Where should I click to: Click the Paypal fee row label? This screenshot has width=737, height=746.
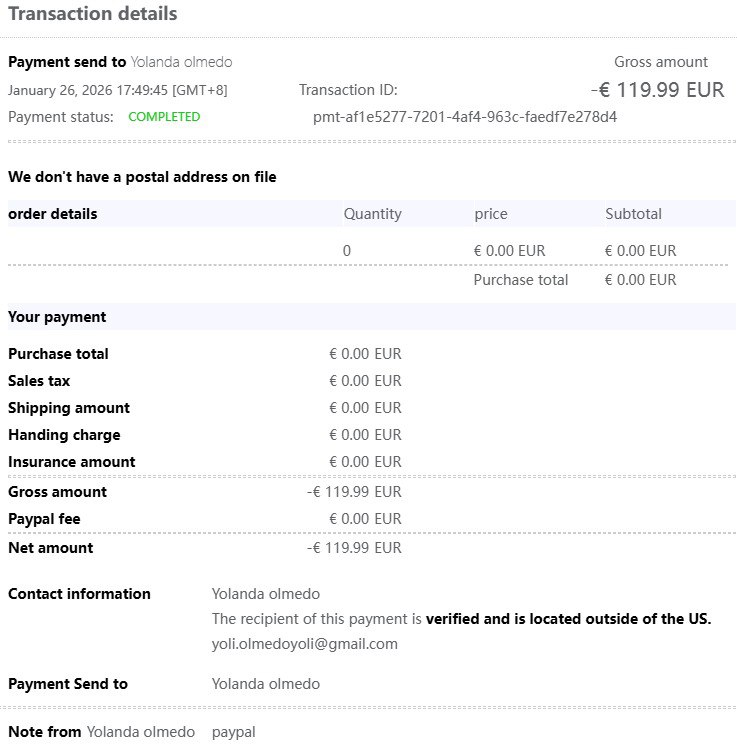pyautogui.click(x=44, y=519)
